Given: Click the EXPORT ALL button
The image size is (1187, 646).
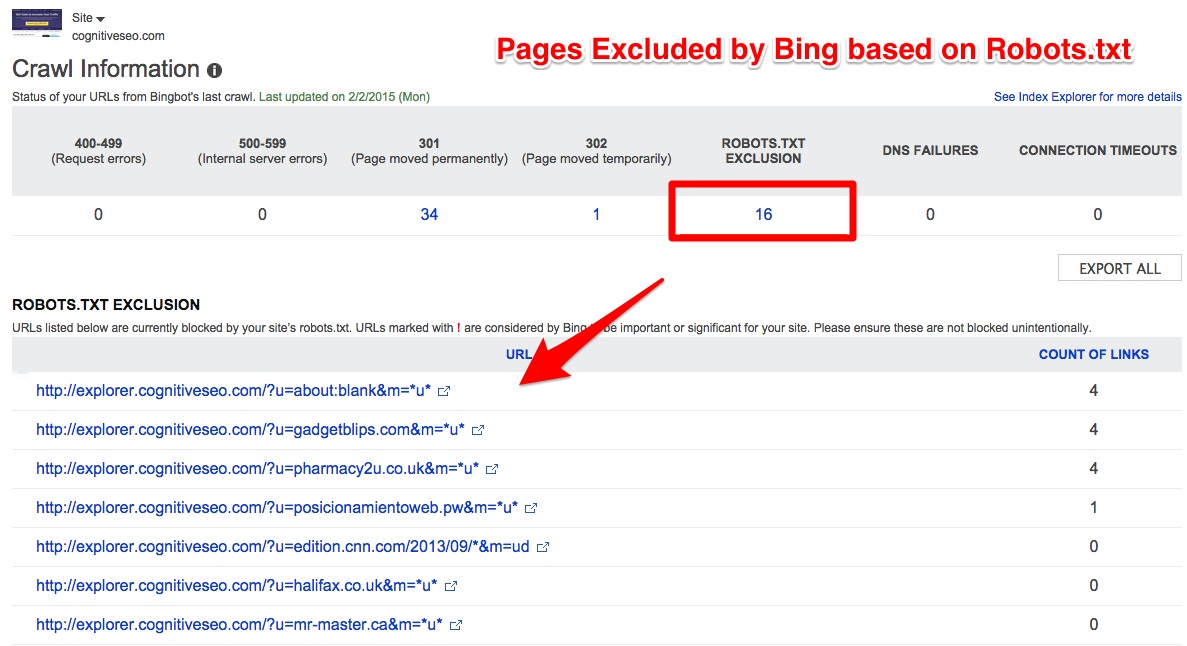Looking at the screenshot, I should coord(1120,269).
